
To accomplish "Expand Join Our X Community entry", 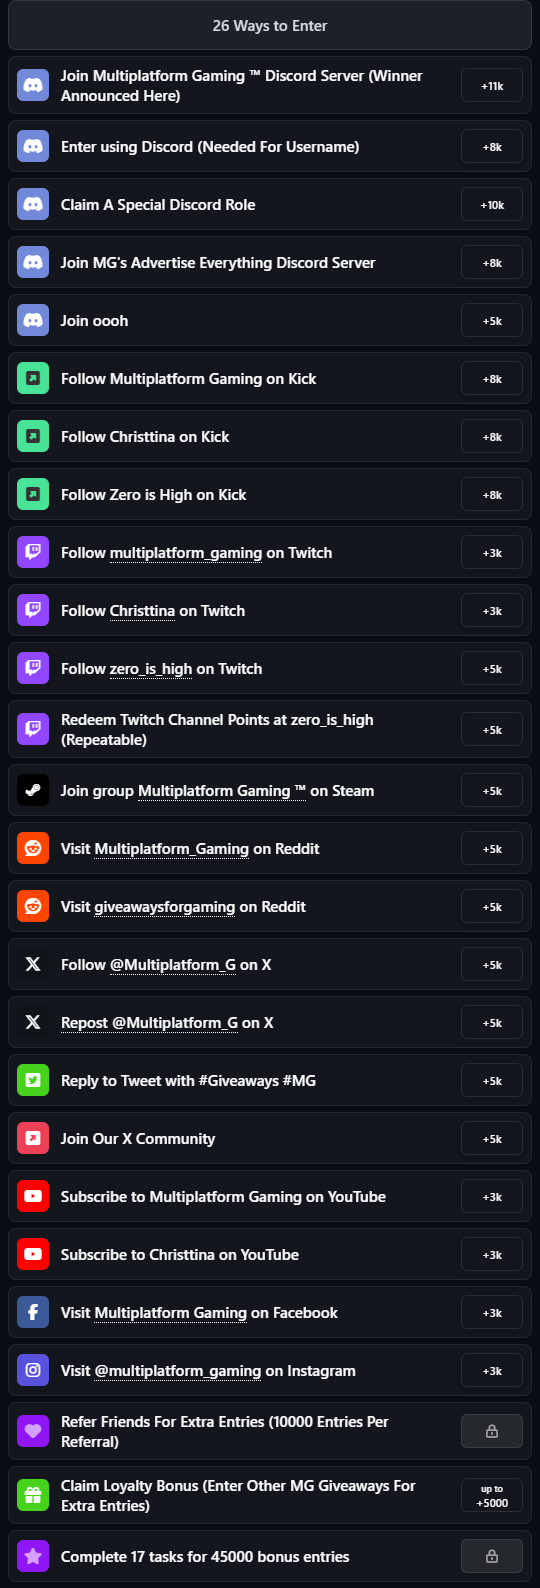I will [x=270, y=1139].
